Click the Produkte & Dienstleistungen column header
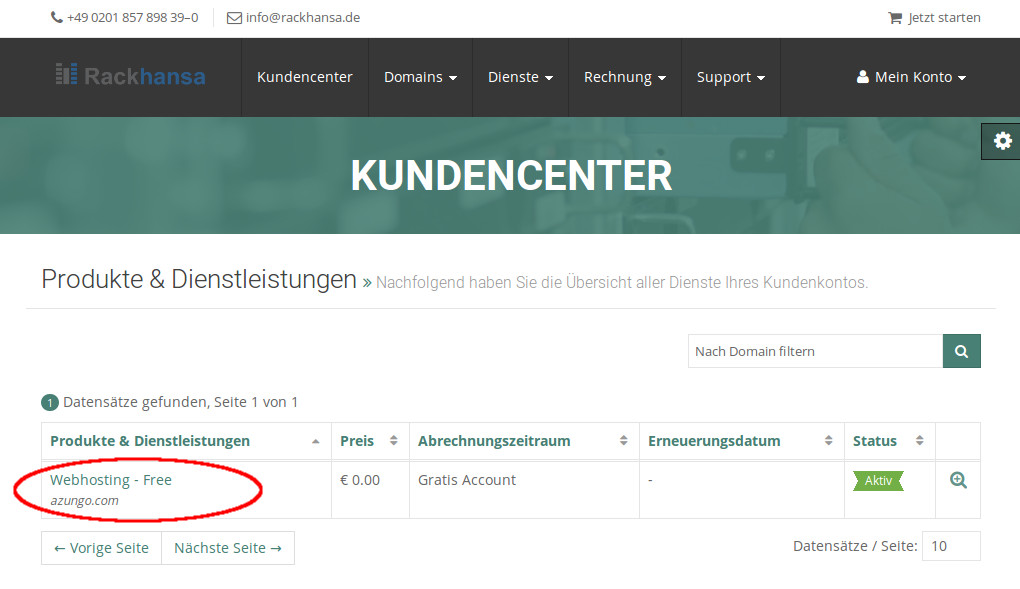 (150, 441)
